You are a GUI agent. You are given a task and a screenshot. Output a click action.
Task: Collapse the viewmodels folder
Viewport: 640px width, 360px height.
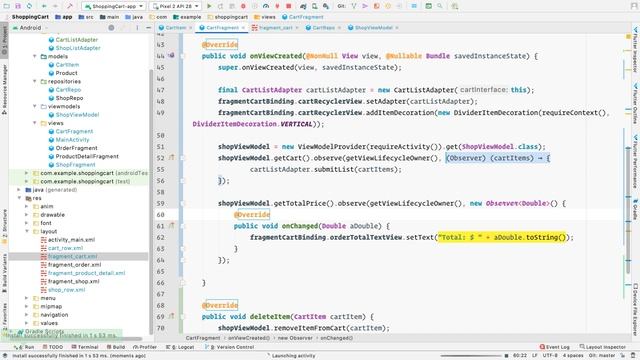click(35, 106)
